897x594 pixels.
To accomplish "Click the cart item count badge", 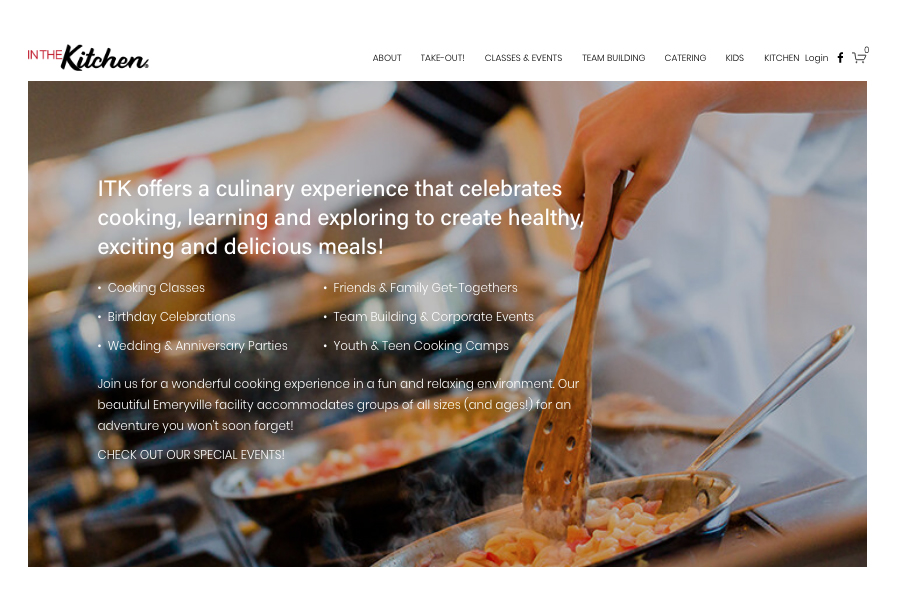I will (866, 50).
